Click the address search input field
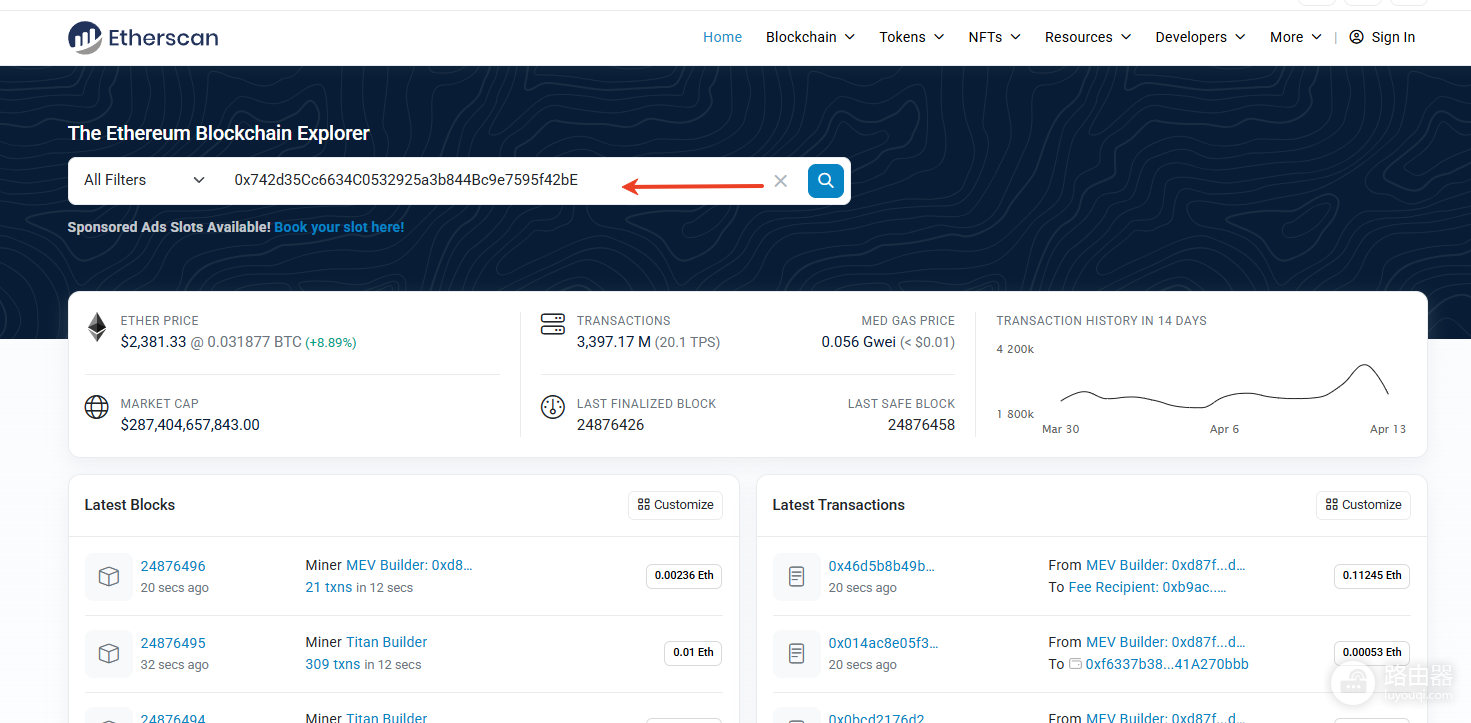This screenshot has height=723, width=1471. (495, 180)
